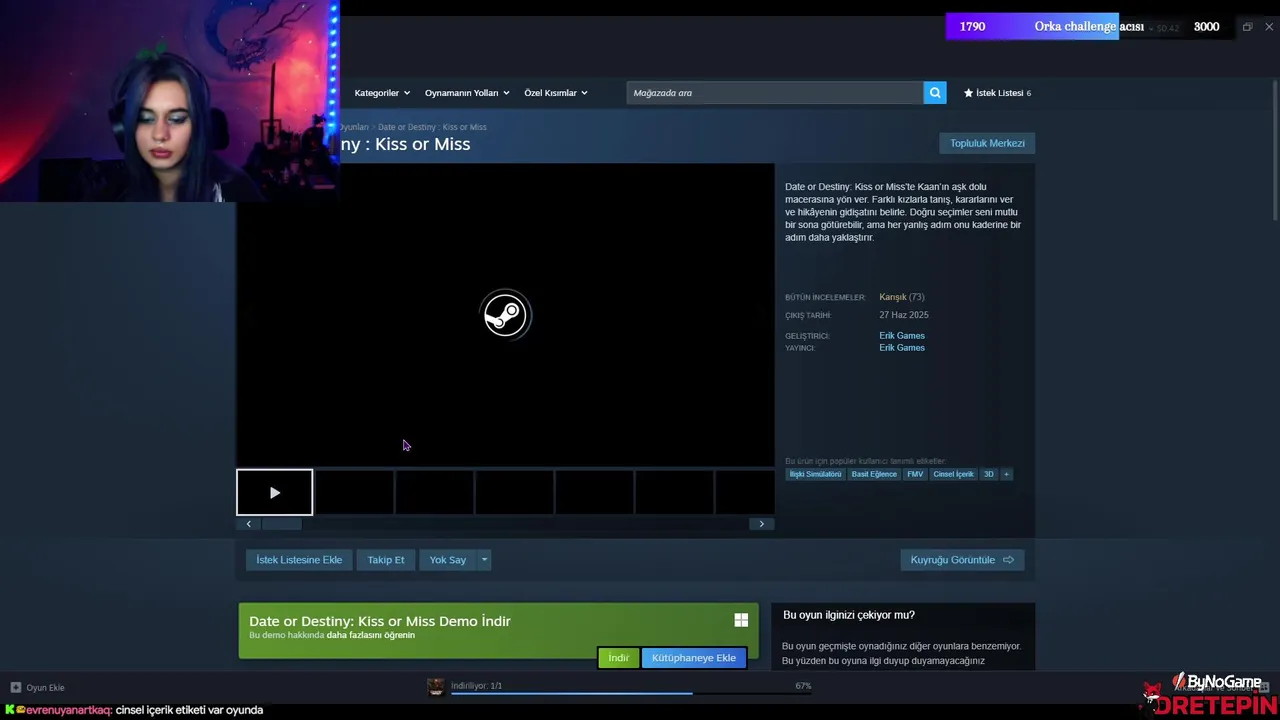This screenshot has width=1280, height=720.
Task: Click the 27 Haz 2025 release date text
Action: [904, 315]
